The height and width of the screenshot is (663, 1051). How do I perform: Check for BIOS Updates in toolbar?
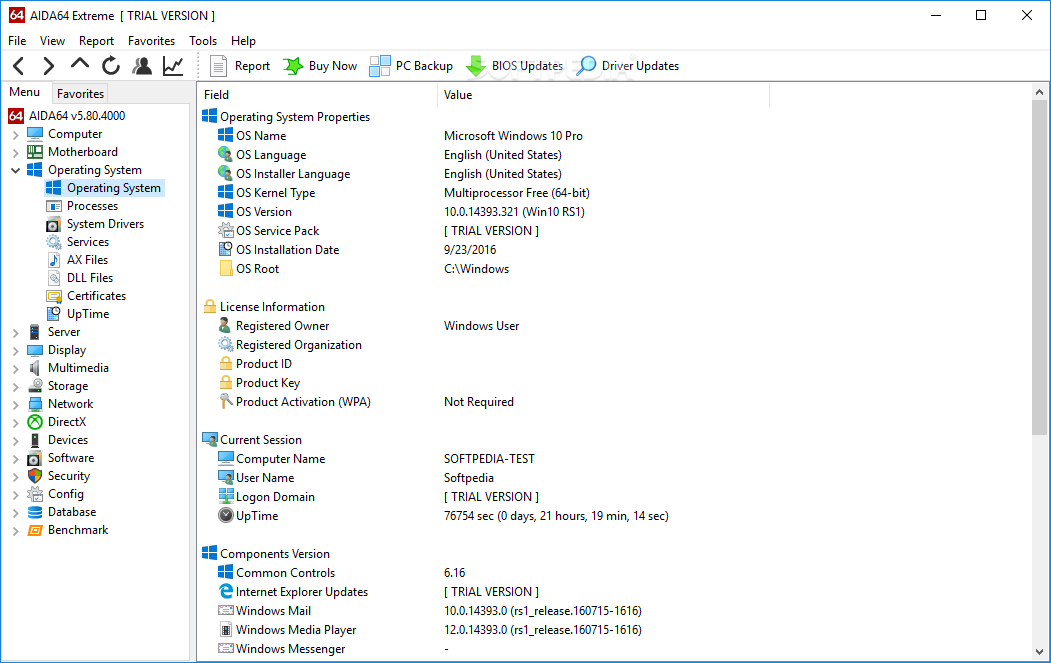(x=514, y=66)
